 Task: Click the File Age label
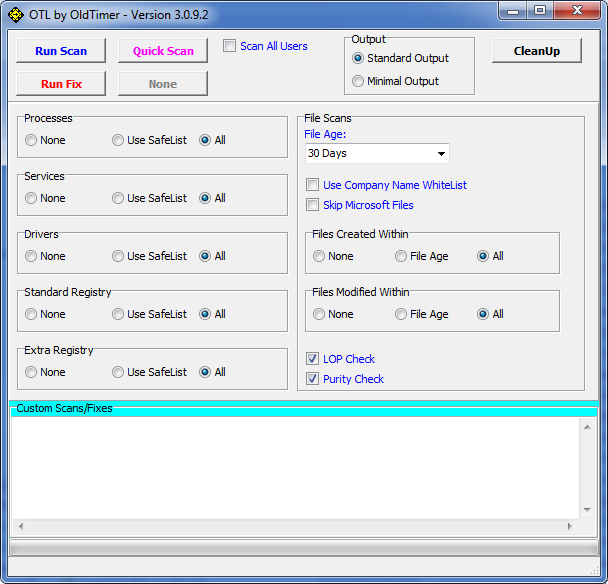[325, 134]
